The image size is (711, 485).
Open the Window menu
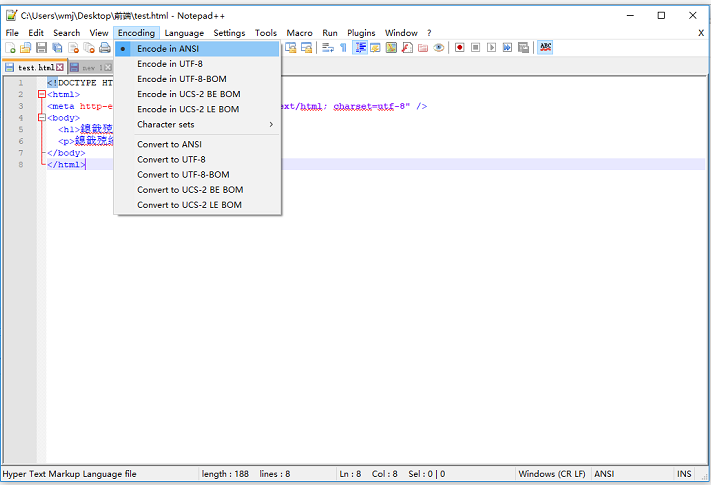pos(401,33)
